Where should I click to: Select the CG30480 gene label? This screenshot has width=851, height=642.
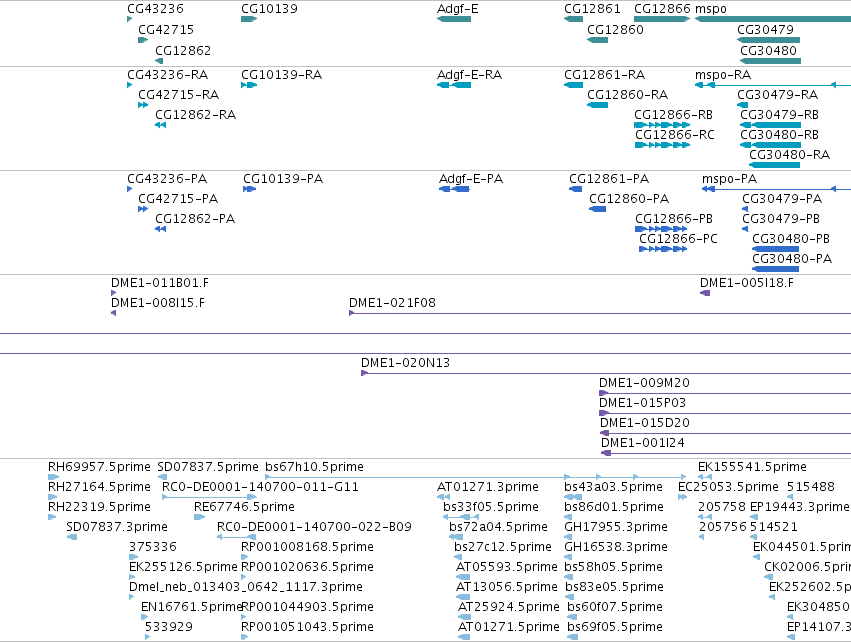tap(768, 50)
